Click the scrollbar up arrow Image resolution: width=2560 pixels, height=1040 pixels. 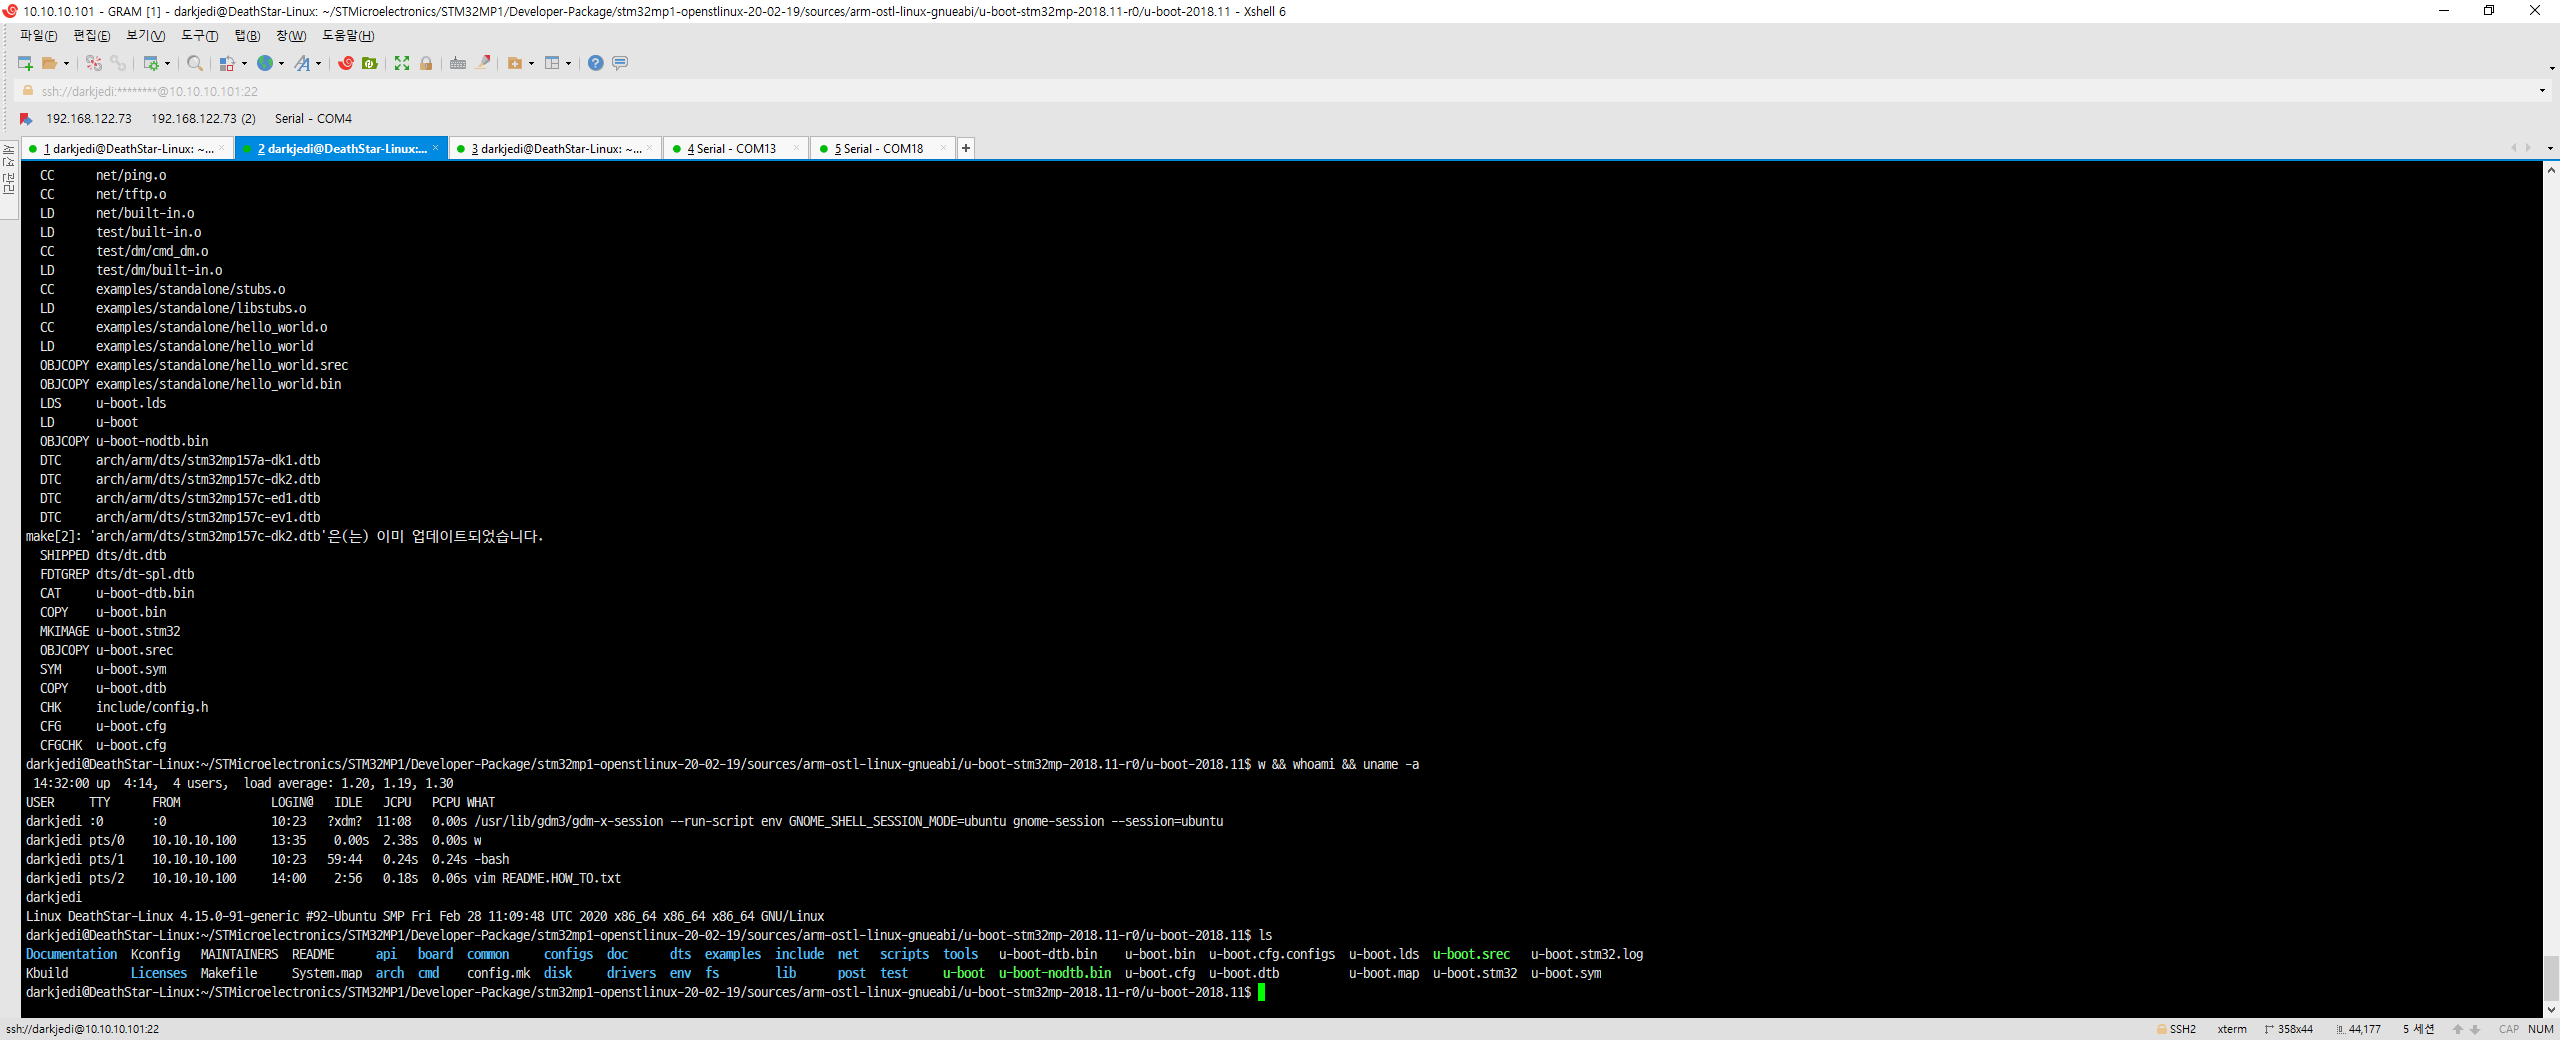click(2551, 170)
